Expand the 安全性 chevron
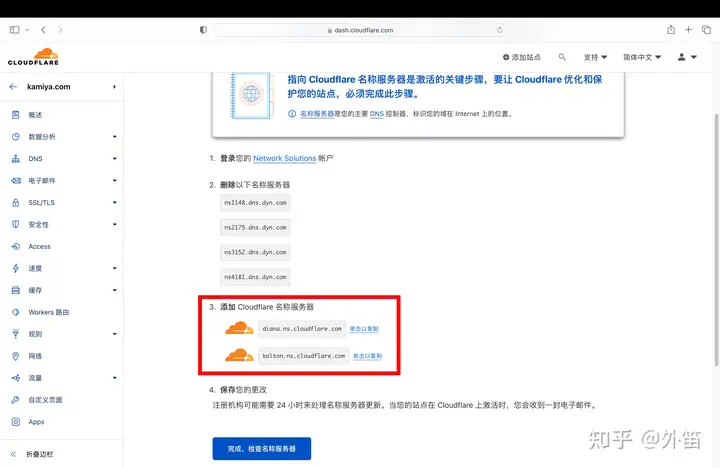This screenshot has height=468, width=720. pyautogui.click(x=114, y=225)
